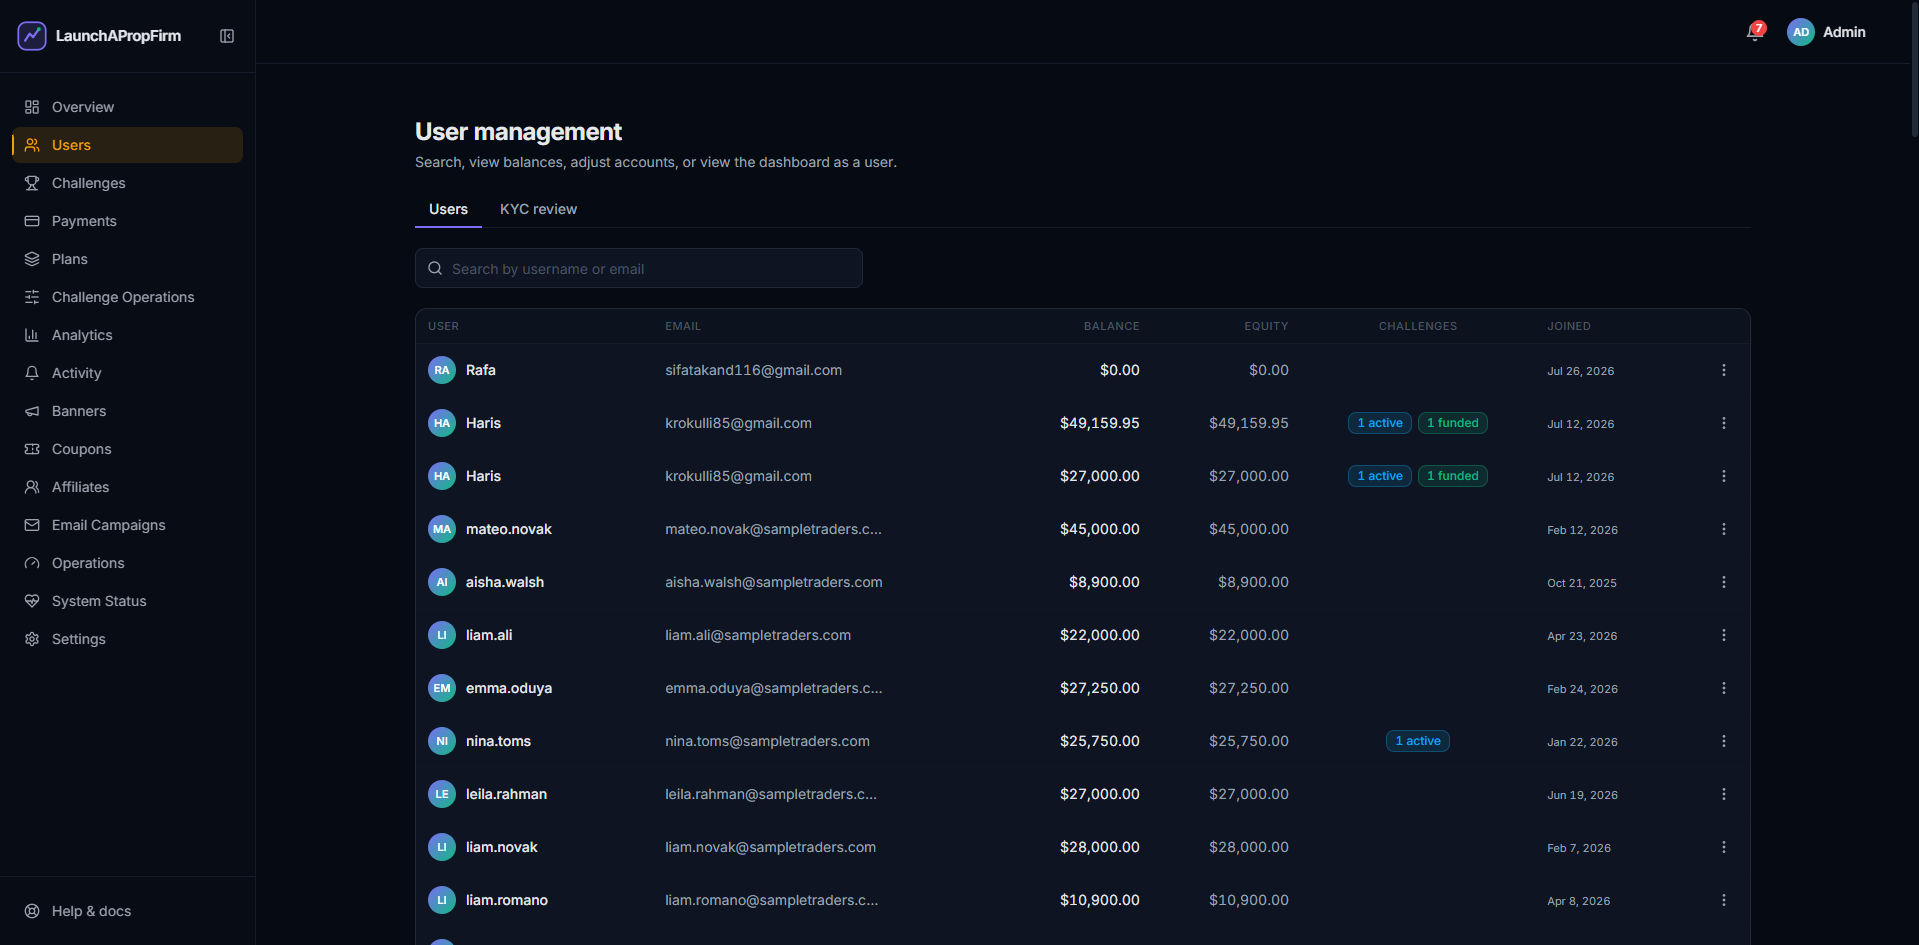Collapse the sidebar panel toggle icon
The image size is (1919, 945).
tap(227, 36)
